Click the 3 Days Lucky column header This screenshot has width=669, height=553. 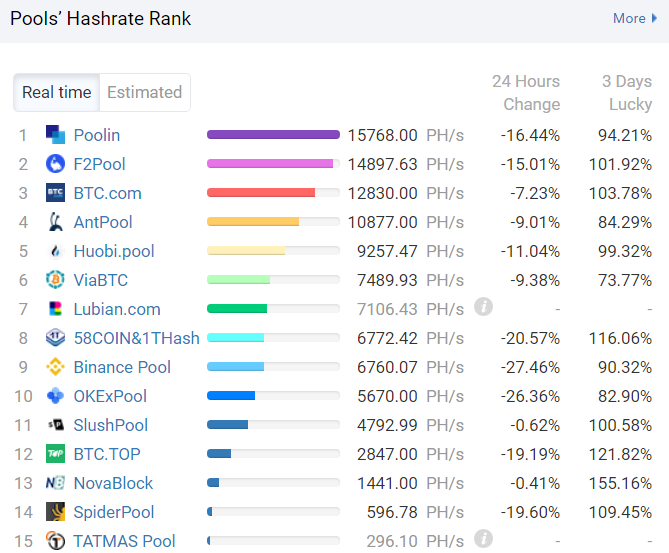point(626,92)
